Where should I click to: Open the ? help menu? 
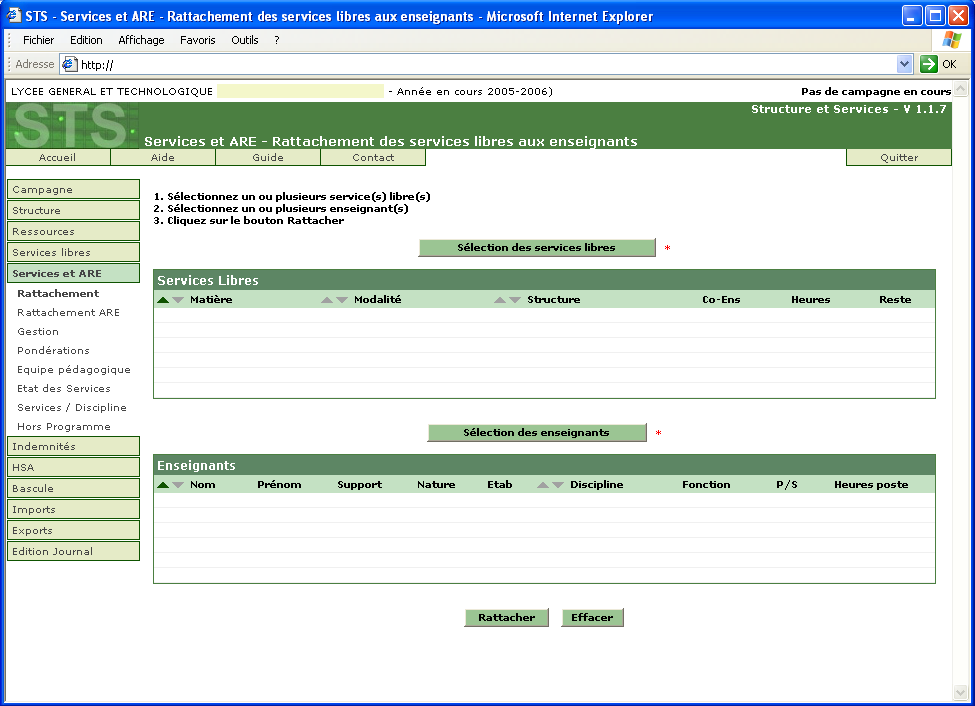coord(277,40)
